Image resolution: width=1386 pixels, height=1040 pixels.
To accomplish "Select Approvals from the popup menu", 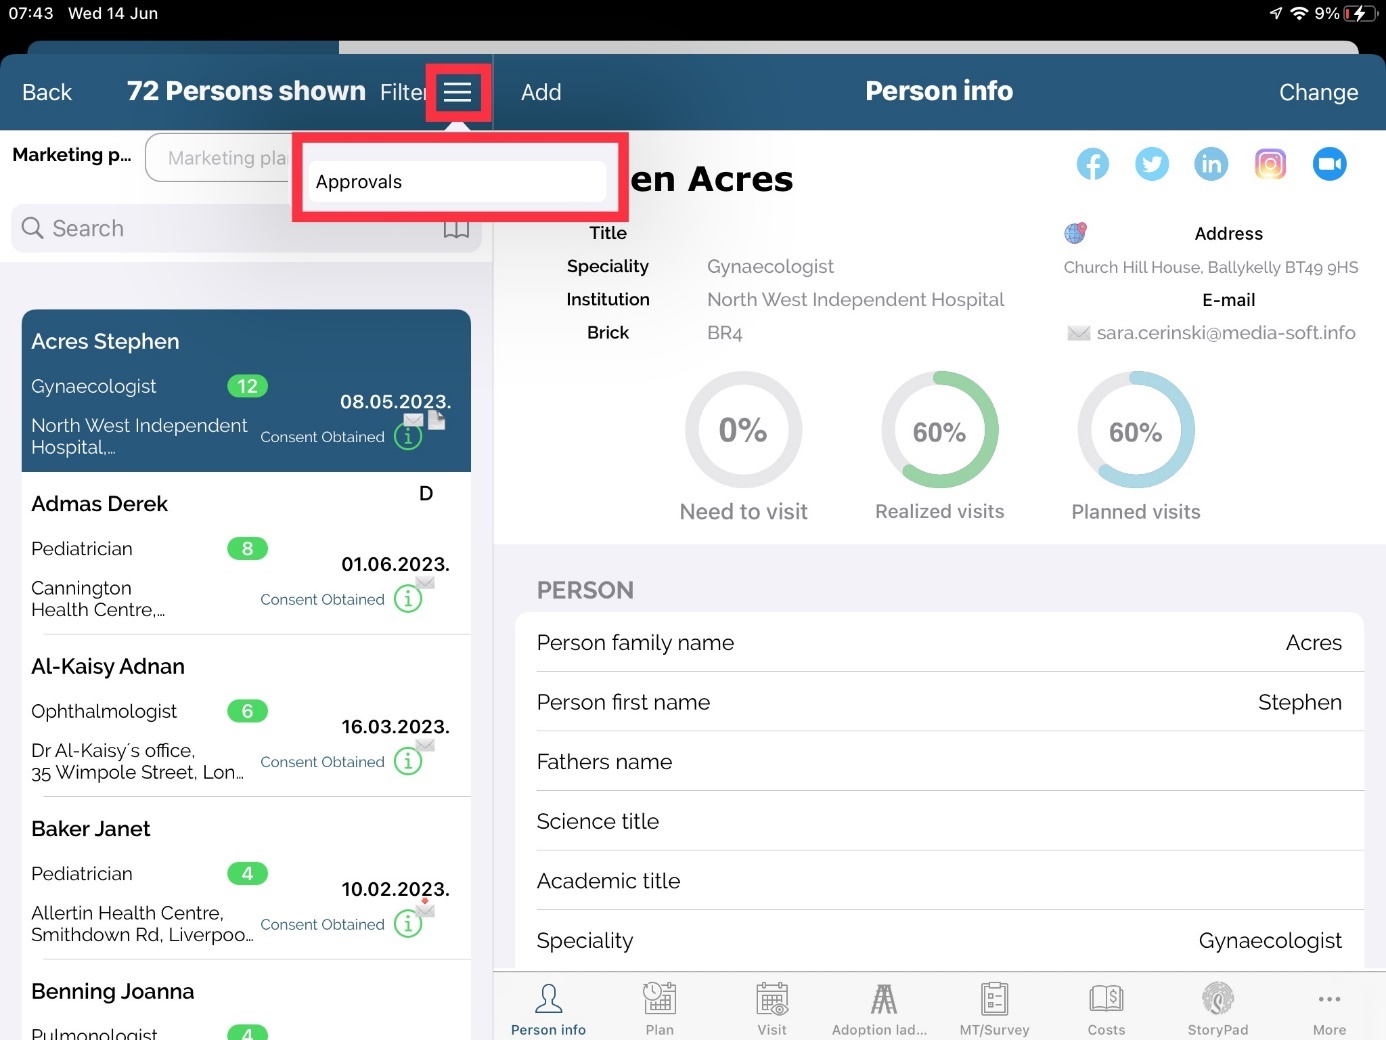I will [457, 182].
